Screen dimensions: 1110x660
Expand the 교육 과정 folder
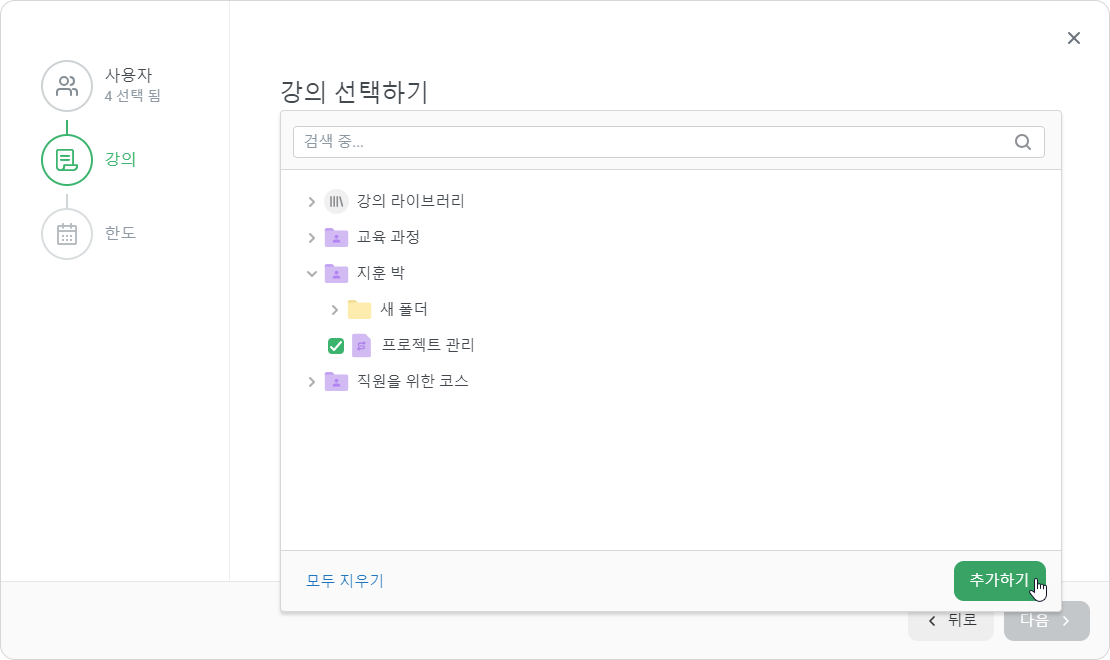click(311, 238)
